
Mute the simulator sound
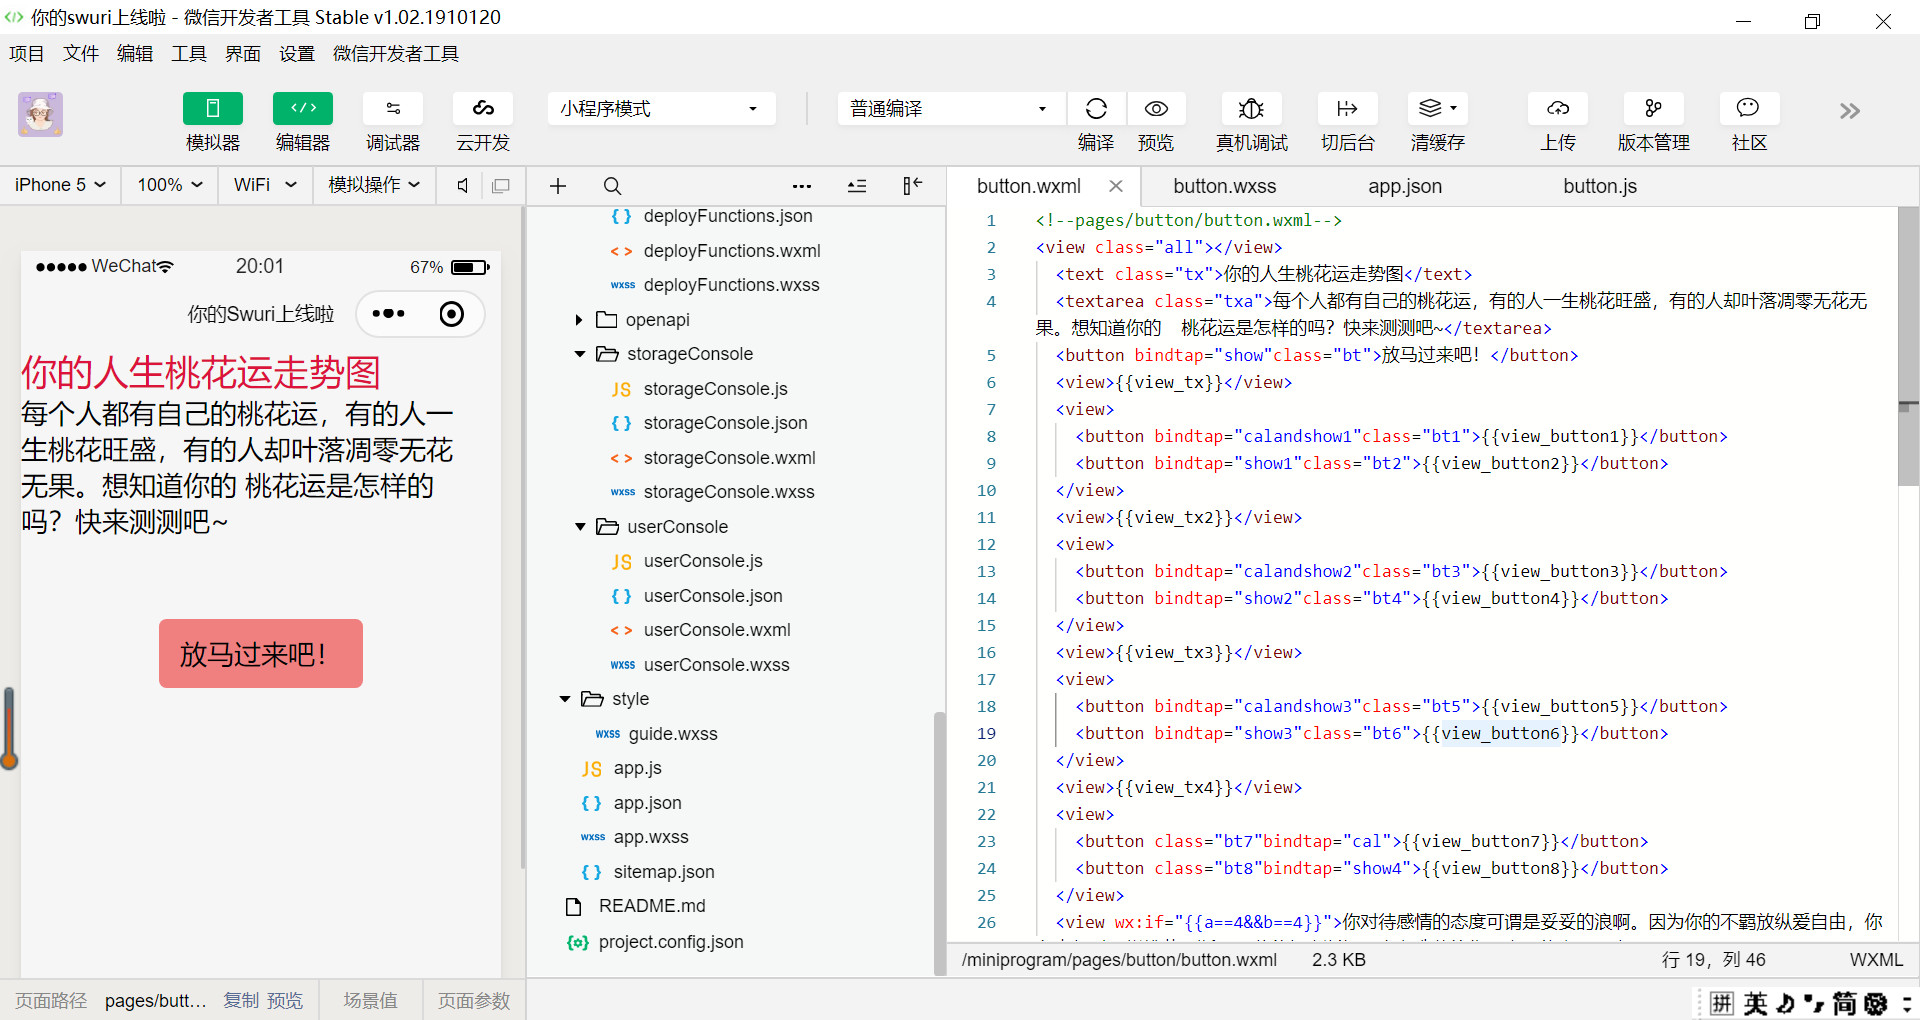click(x=462, y=185)
